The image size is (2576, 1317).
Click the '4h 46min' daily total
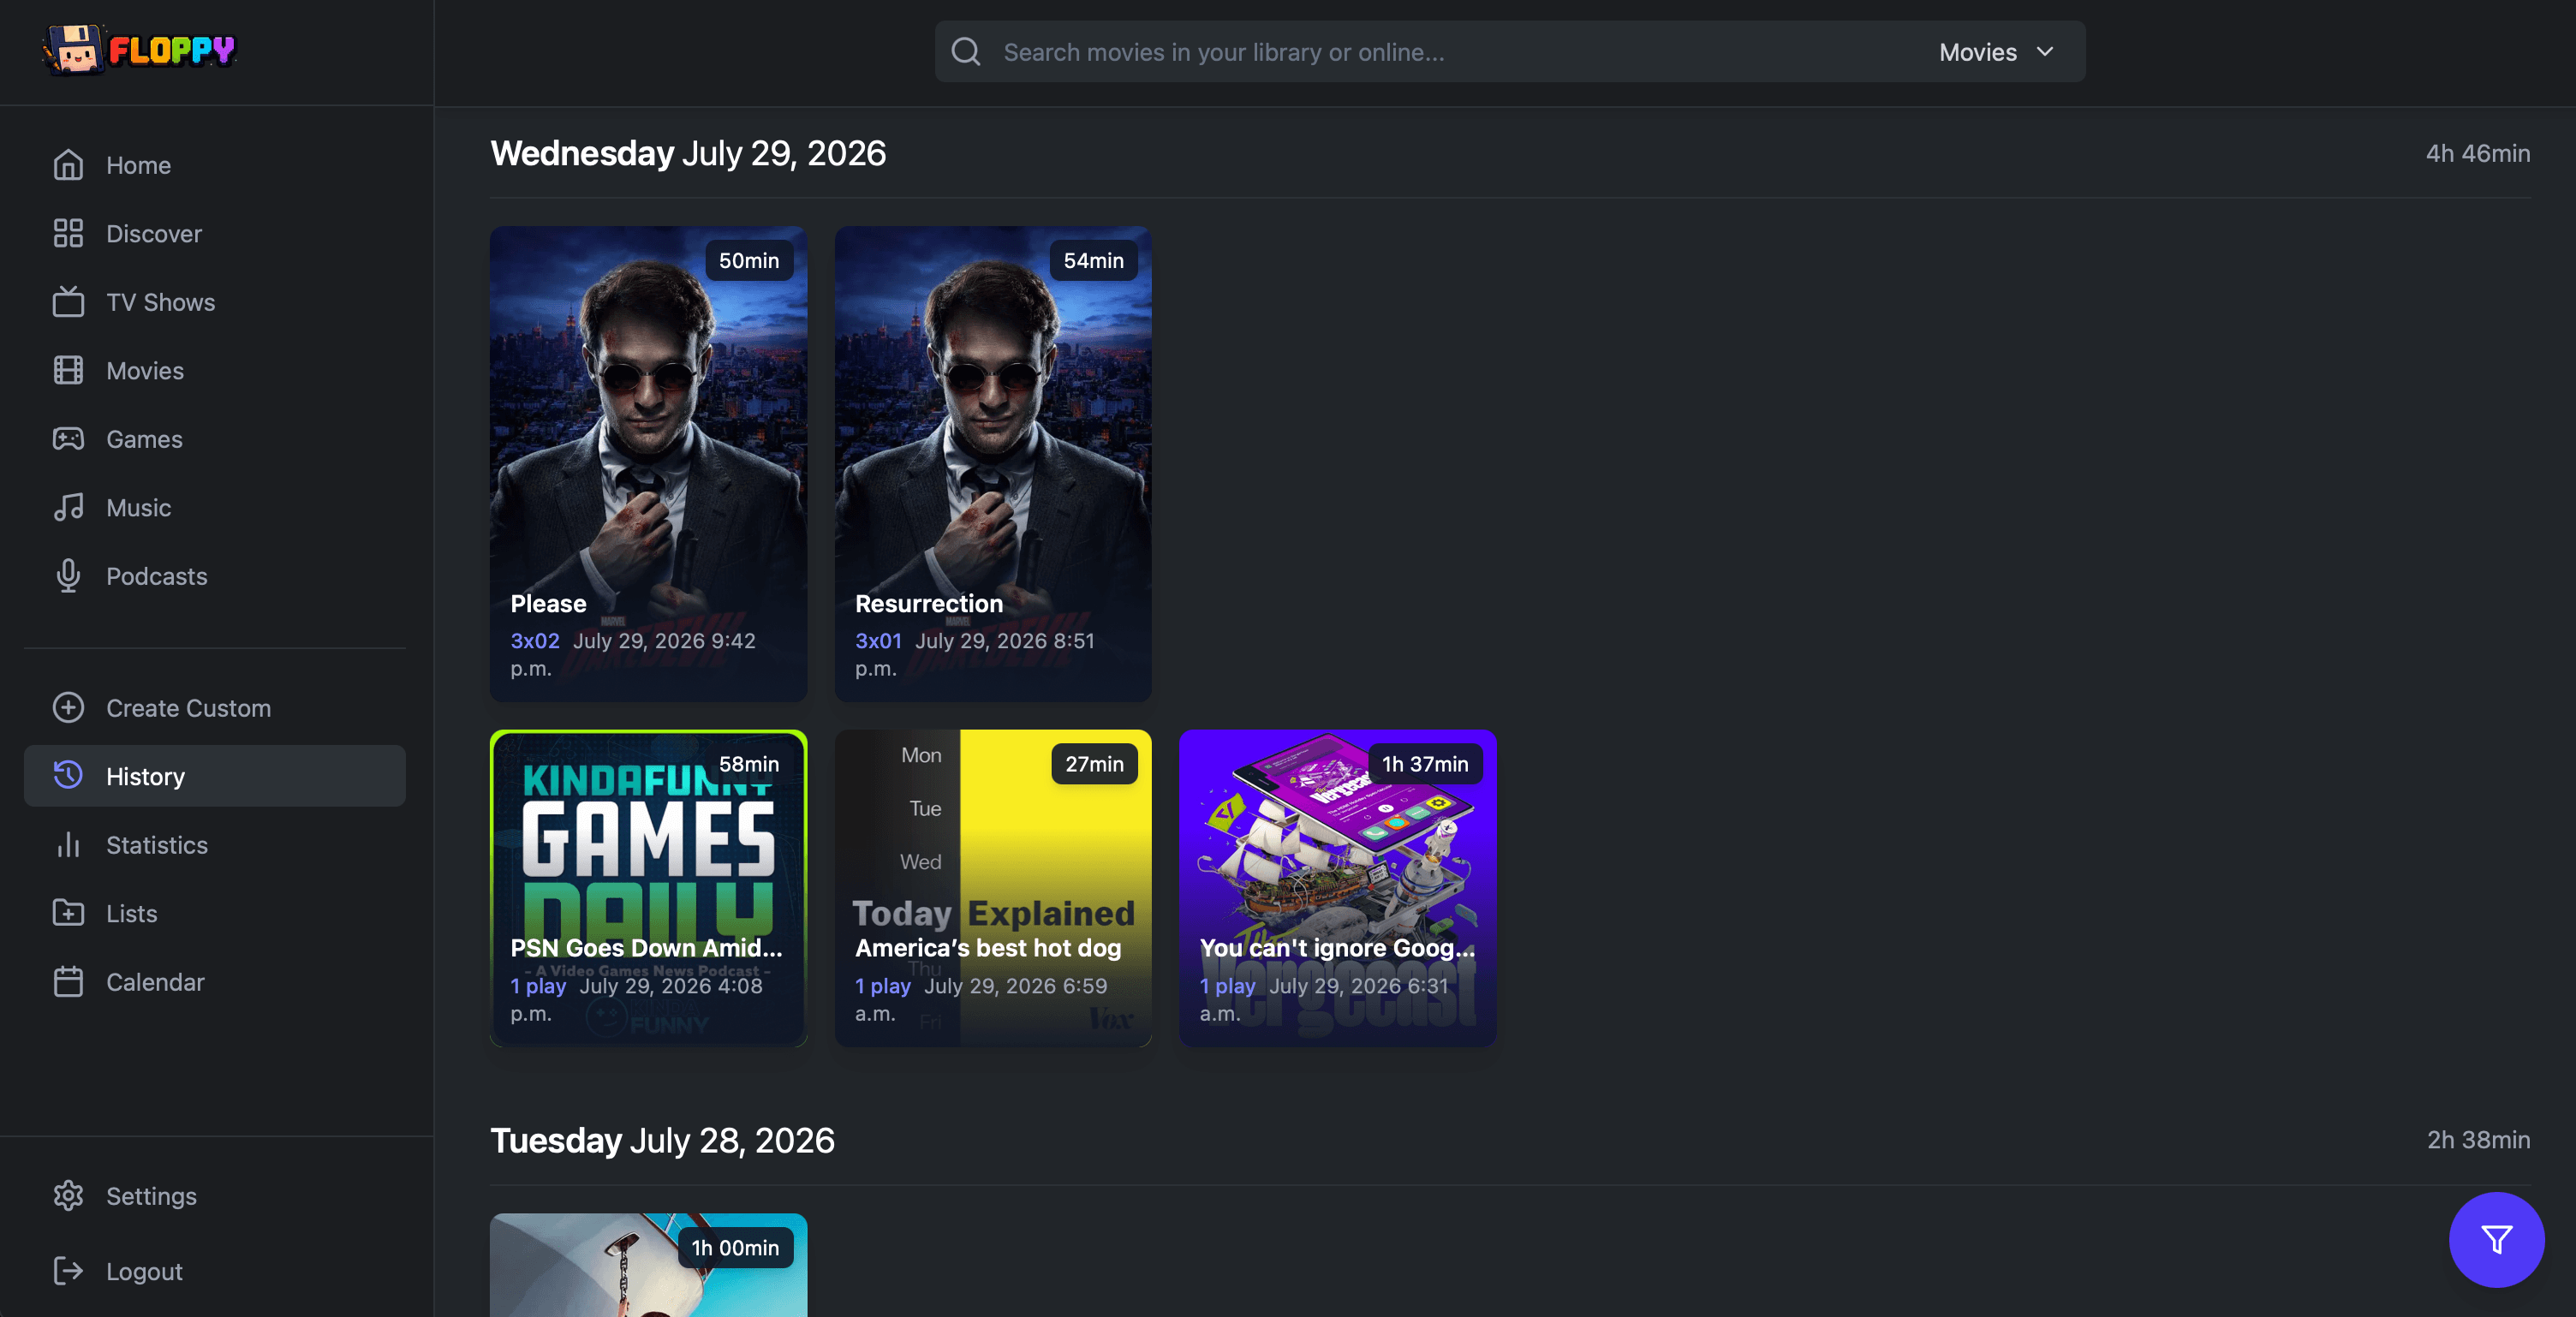[x=2478, y=153]
